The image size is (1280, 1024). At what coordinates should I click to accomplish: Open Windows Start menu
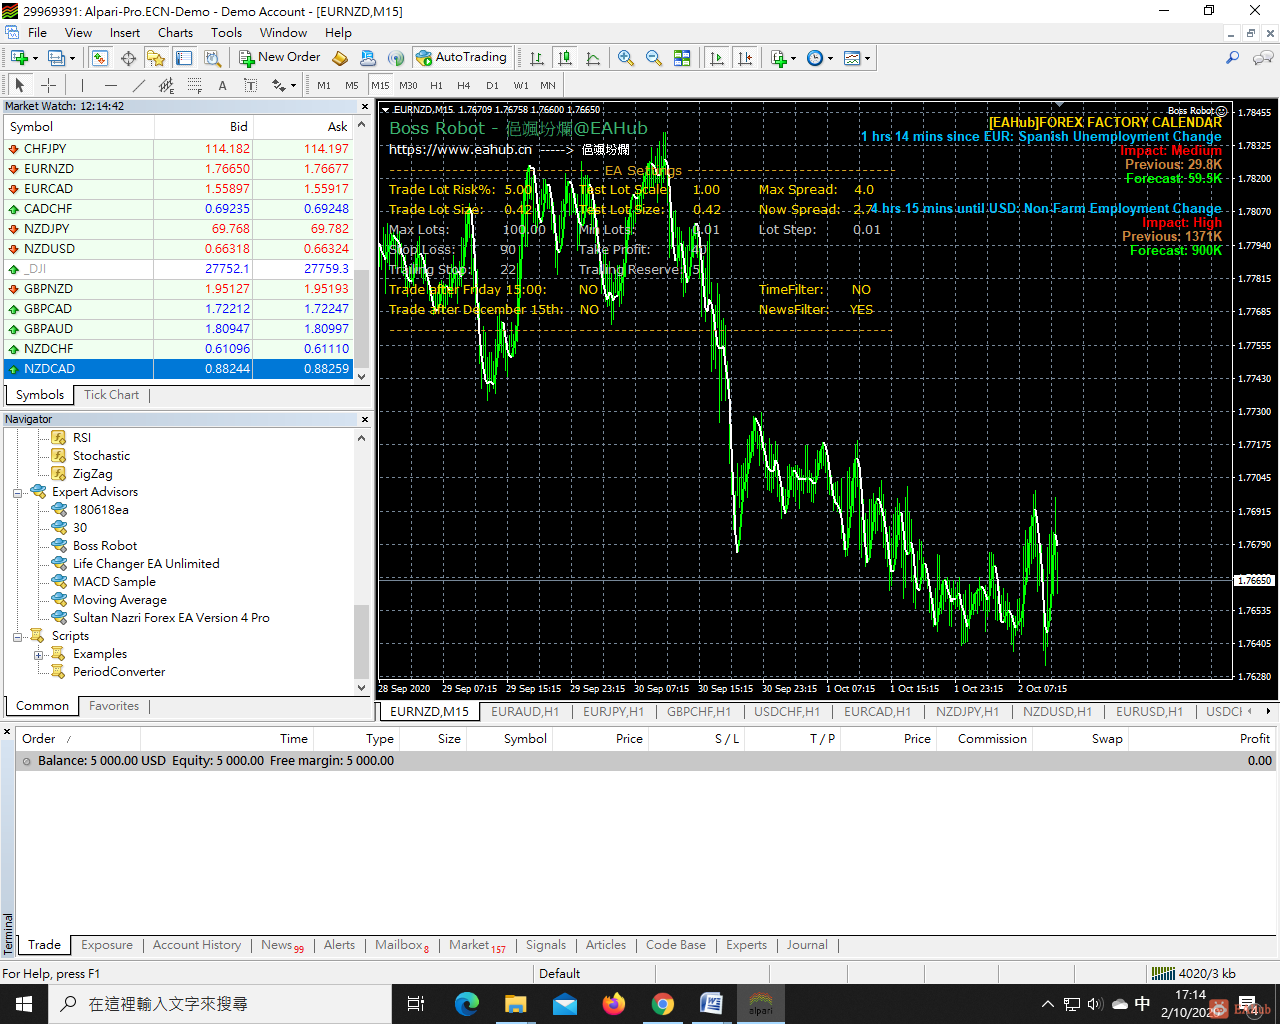pos(24,1004)
